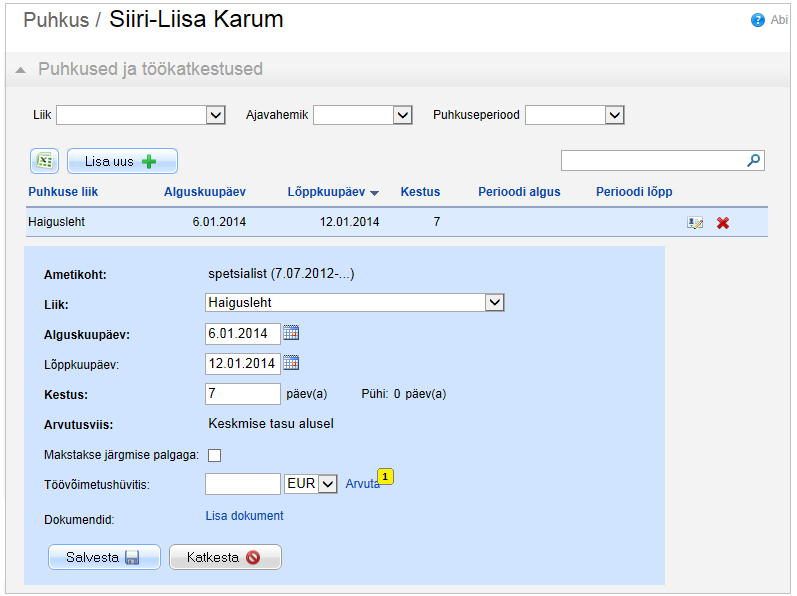
Task: Click the edit icon in Haigusleht row
Action: click(x=694, y=223)
